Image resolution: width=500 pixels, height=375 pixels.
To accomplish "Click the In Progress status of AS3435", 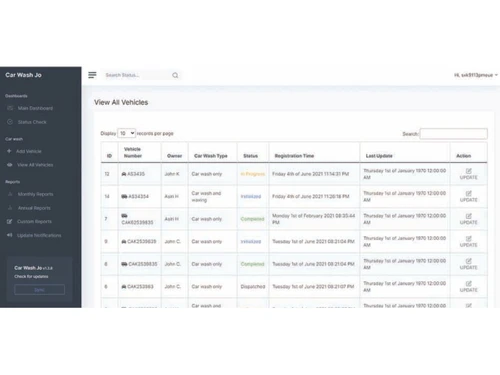I will [252, 174].
